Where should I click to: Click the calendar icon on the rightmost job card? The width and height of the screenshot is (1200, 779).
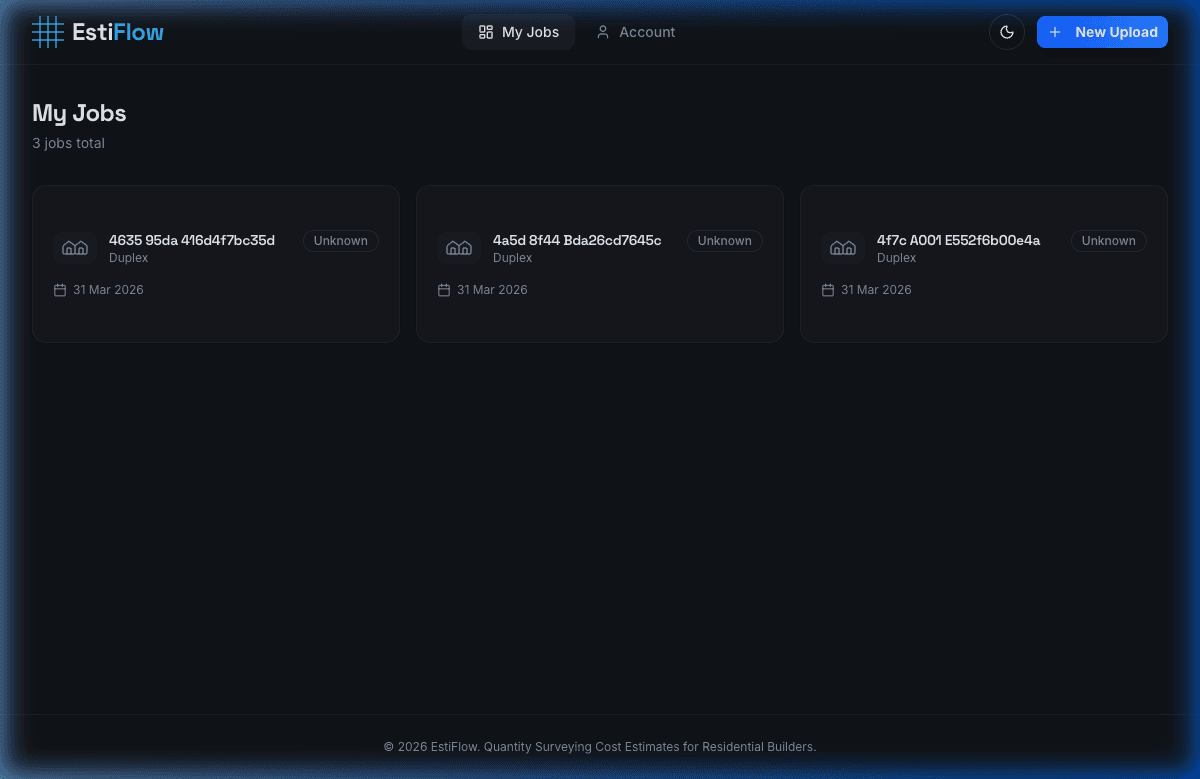point(828,289)
